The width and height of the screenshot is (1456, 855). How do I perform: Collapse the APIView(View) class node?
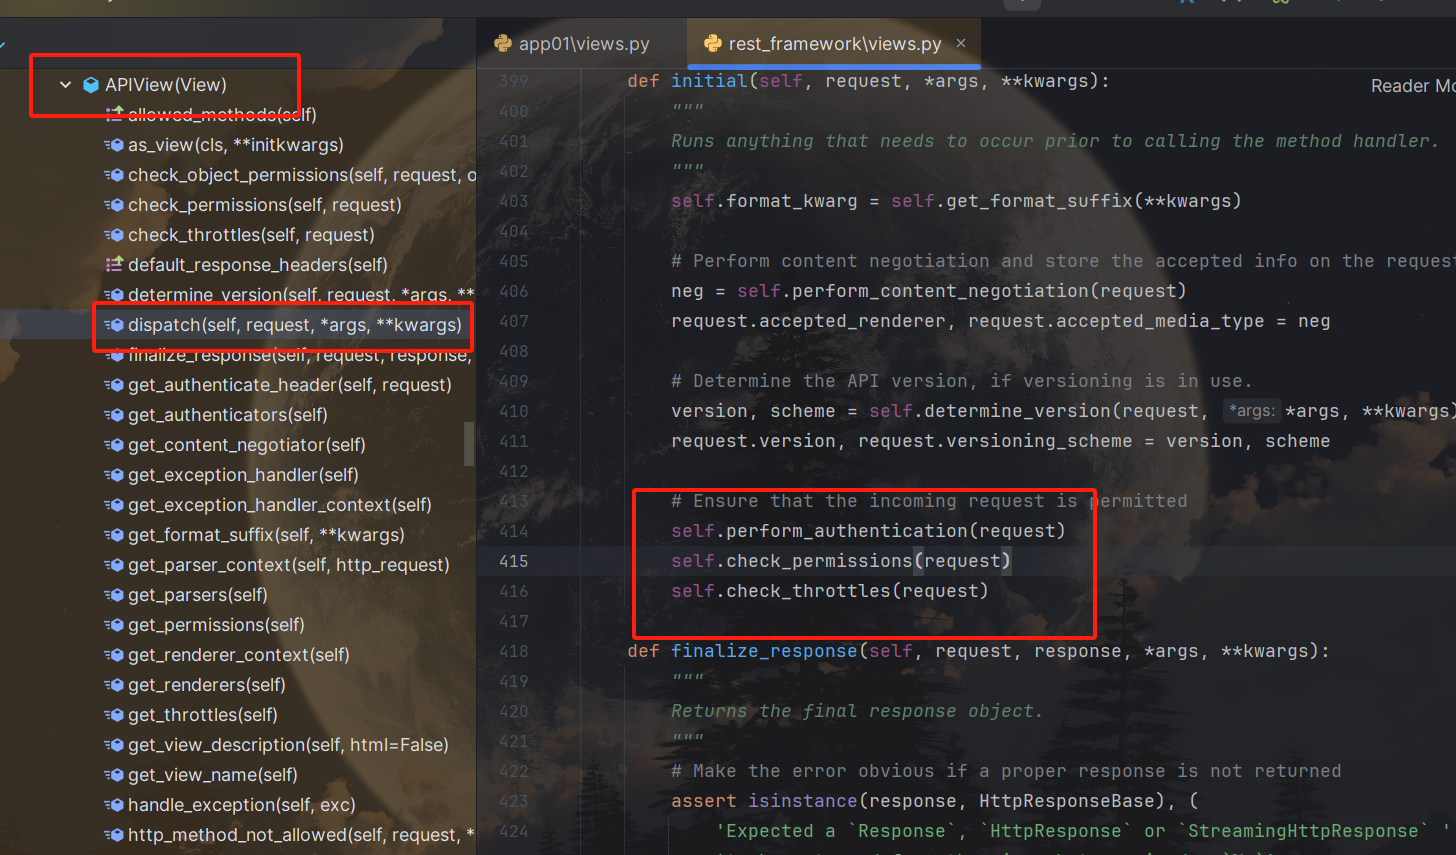pos(65,85)
